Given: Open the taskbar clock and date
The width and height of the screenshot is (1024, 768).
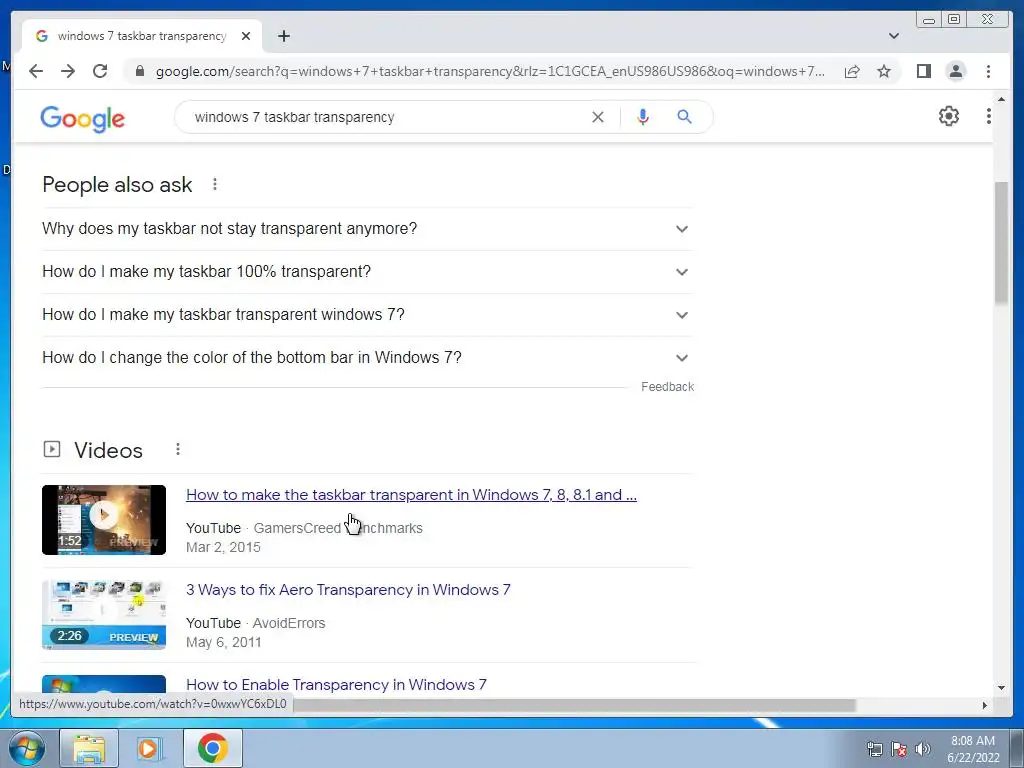Looking at the screenshot, I should [973, 749].
